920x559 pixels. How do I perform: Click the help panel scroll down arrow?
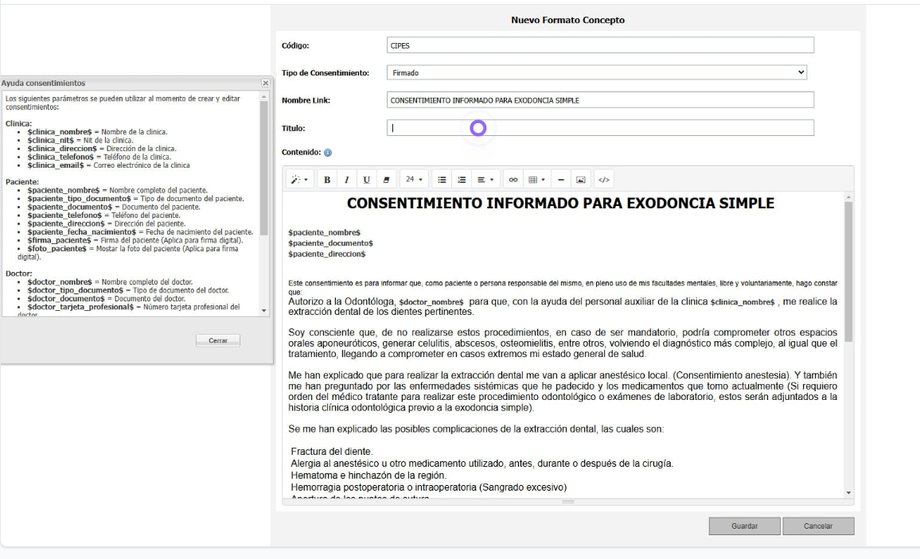coord(263,310)
